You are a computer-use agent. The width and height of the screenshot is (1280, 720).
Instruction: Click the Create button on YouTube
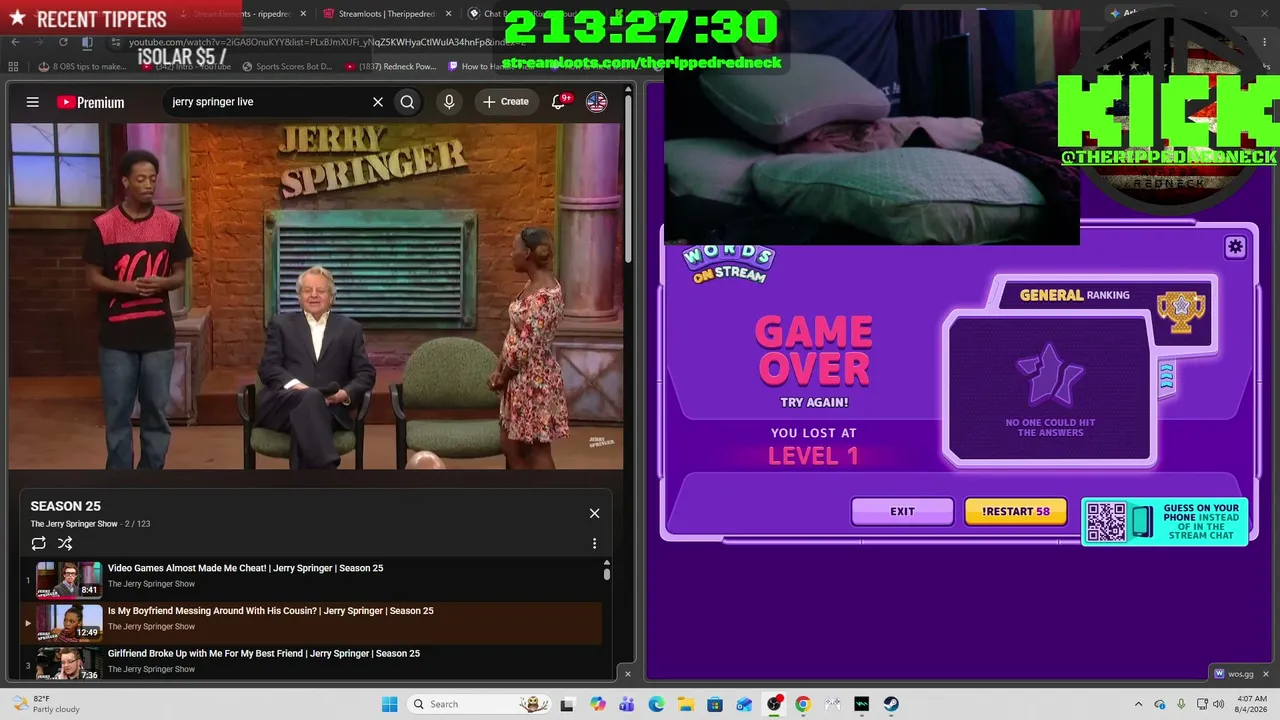(x=506, y=102)
